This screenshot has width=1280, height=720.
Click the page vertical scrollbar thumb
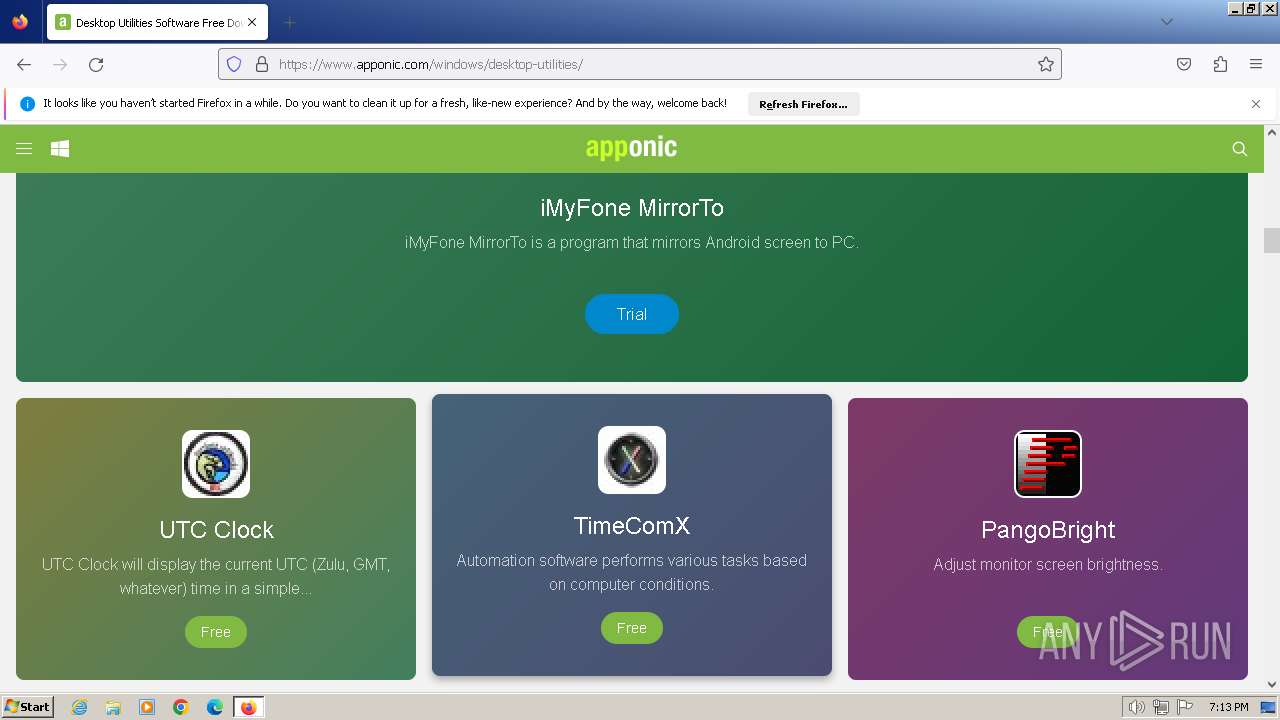pyautogui.click(x=1272, y=241)
